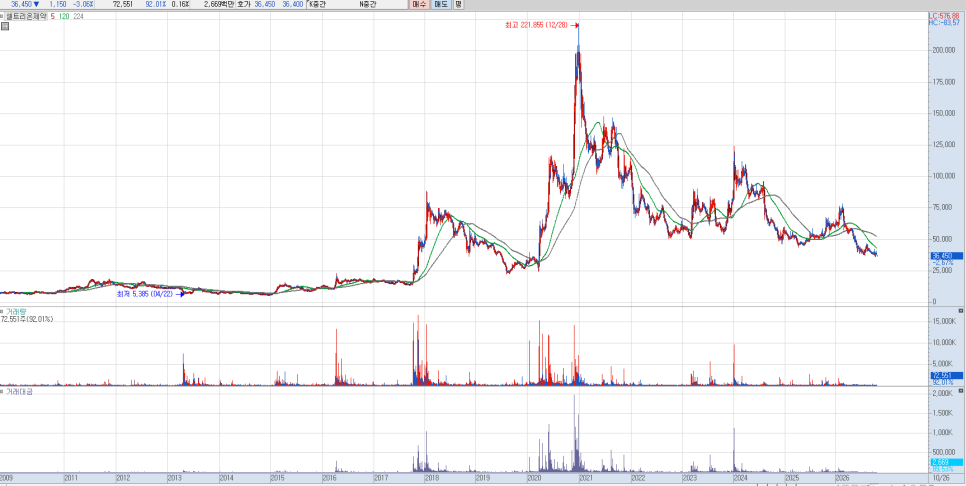Click the 거래량 volume panel label
The image size is (966, 486).
pyautogui.click(x=15, y=312)
